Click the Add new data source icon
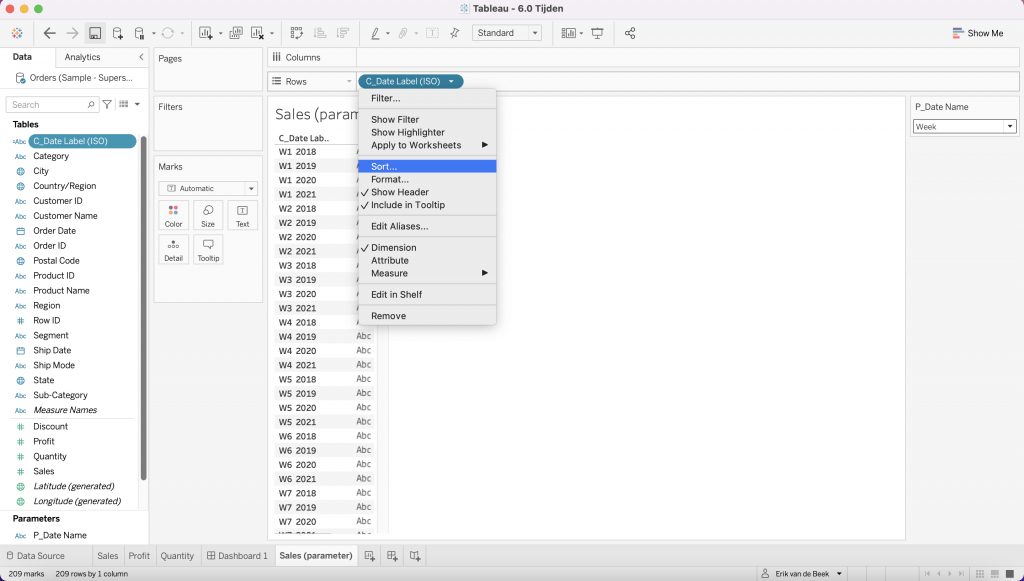Screen dimensions: 1024x581 (118, 33)
